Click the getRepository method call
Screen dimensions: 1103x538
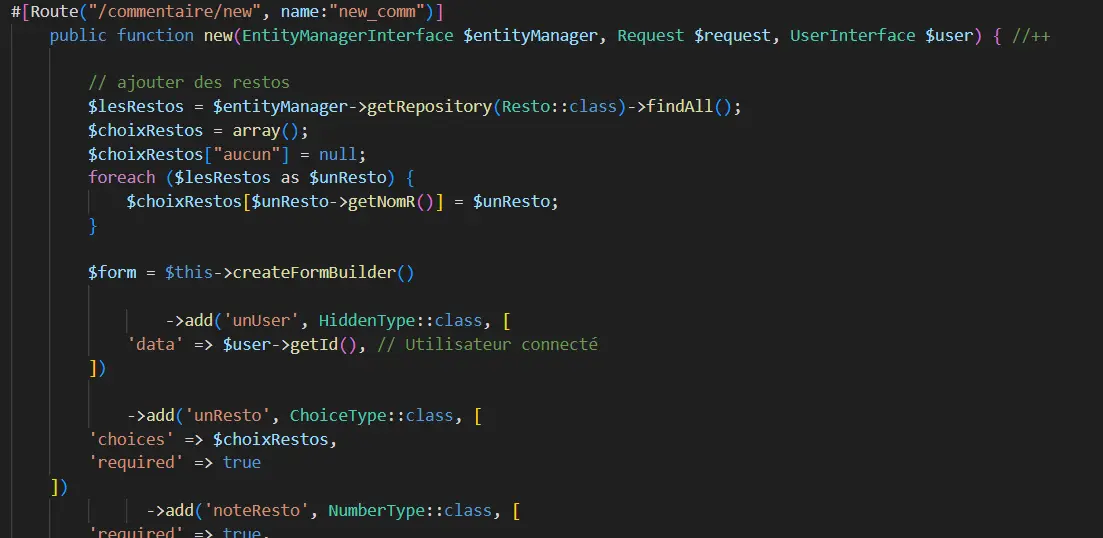coord(428,107)
